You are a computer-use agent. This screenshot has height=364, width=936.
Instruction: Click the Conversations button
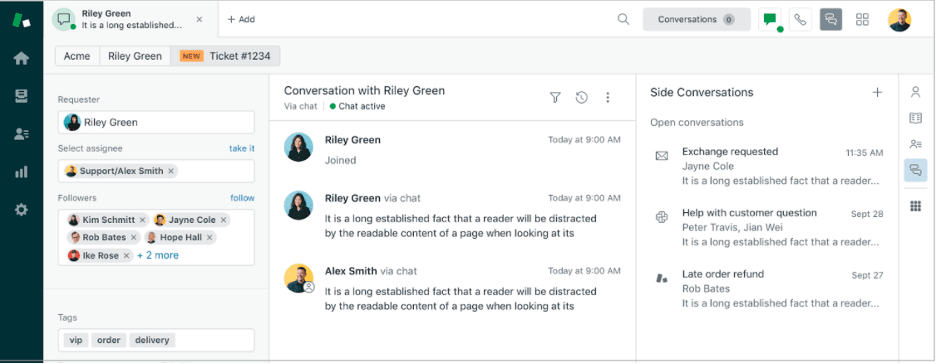pyautogui.click(x=697, y=20)
